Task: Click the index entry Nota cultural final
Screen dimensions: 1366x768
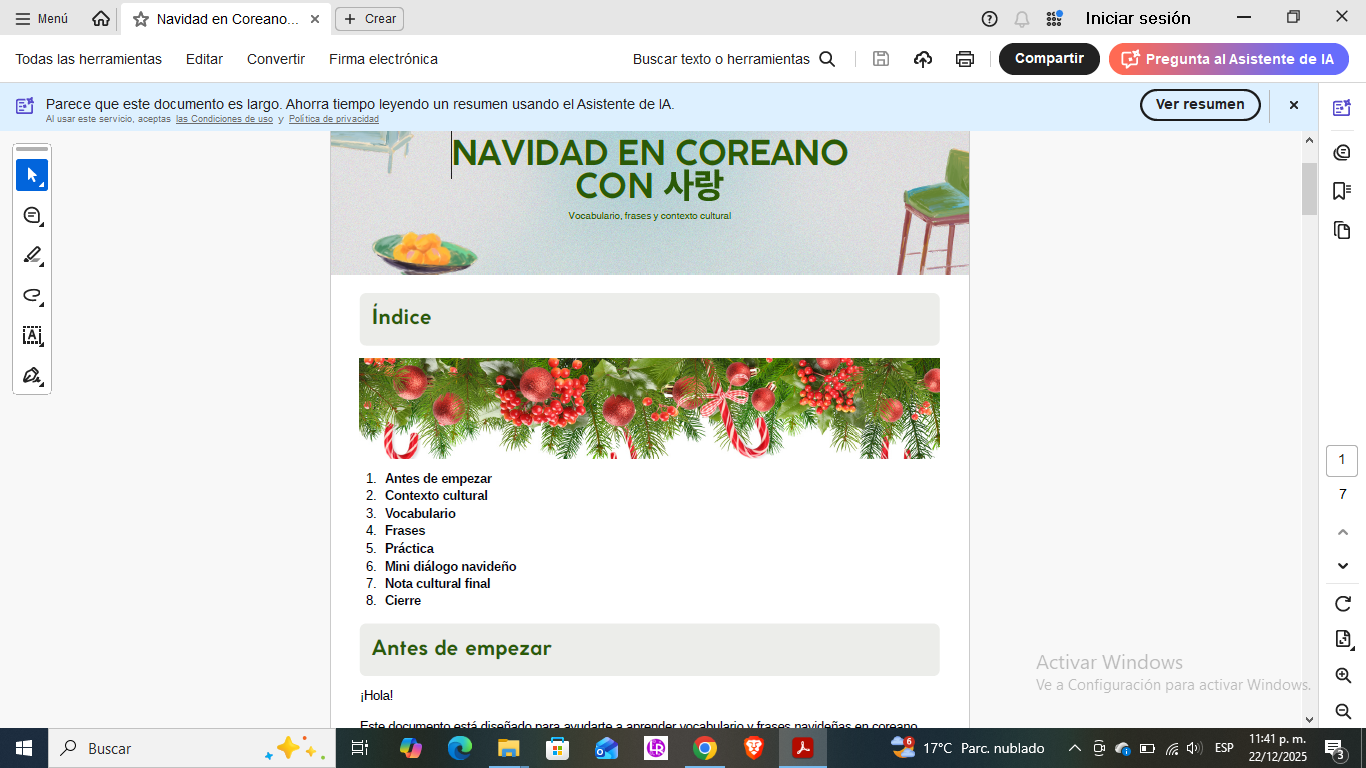Action: tap(437, 583)
